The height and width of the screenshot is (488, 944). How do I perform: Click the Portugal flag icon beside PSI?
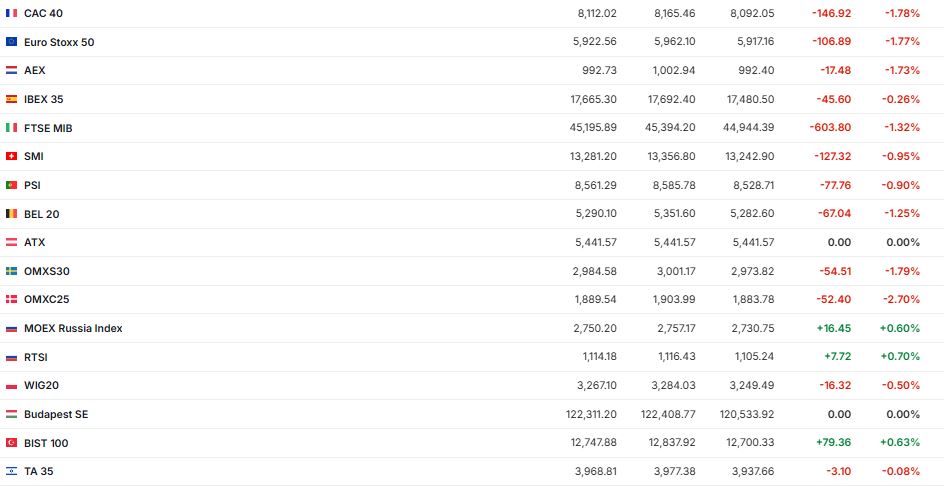click(11, 185)
